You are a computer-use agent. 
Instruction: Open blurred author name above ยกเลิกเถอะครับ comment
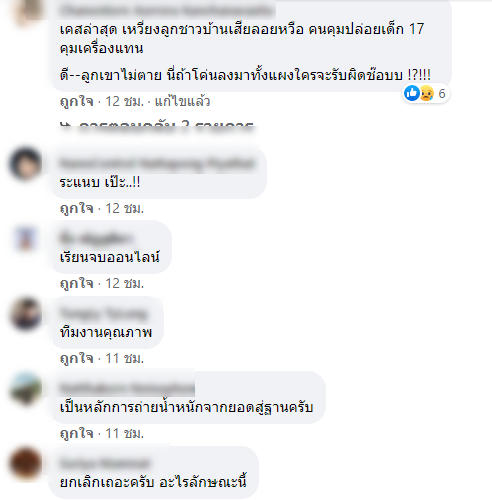(105, 463)
